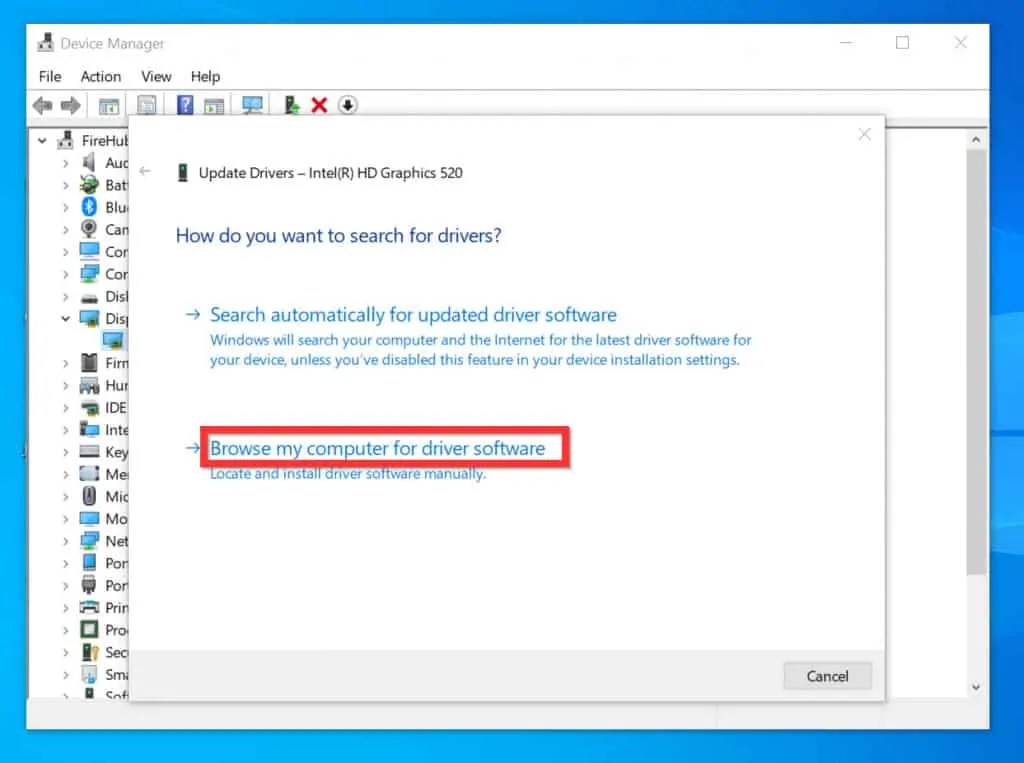Screen dimensions: 1024x763
Task: Open the View menu
Action: (x=156, y=76)
